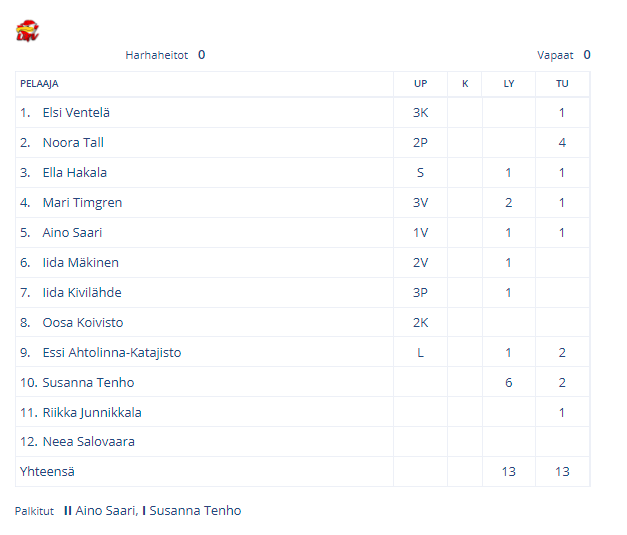
Task: Click the UP column header
Action: pyautogui.click(x=420, y=84)
